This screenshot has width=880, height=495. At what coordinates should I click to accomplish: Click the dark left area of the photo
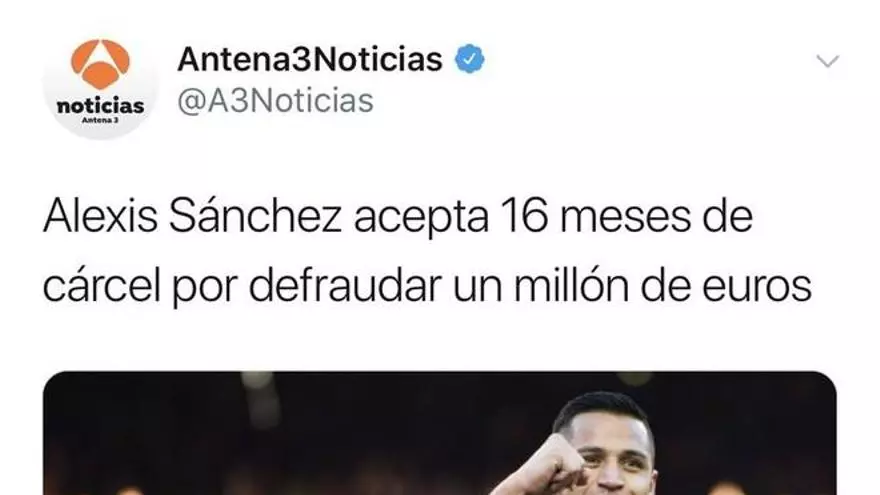(x=224, y=438)
